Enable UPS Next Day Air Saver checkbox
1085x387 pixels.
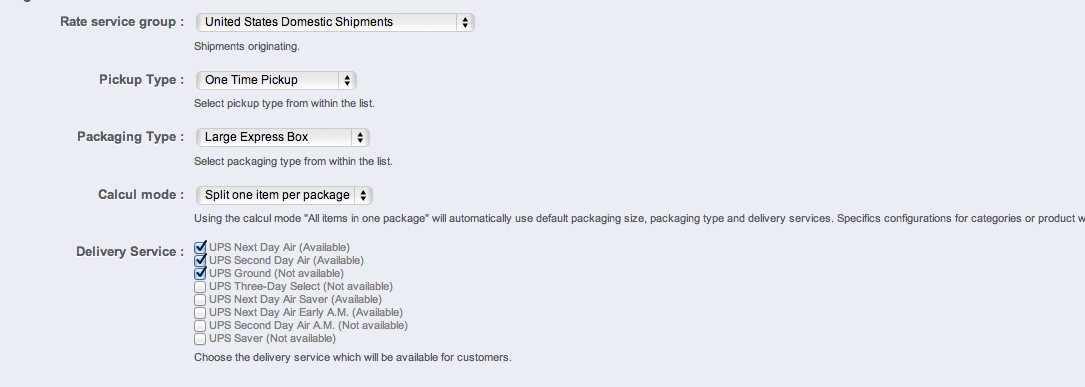tap(200, 300)
